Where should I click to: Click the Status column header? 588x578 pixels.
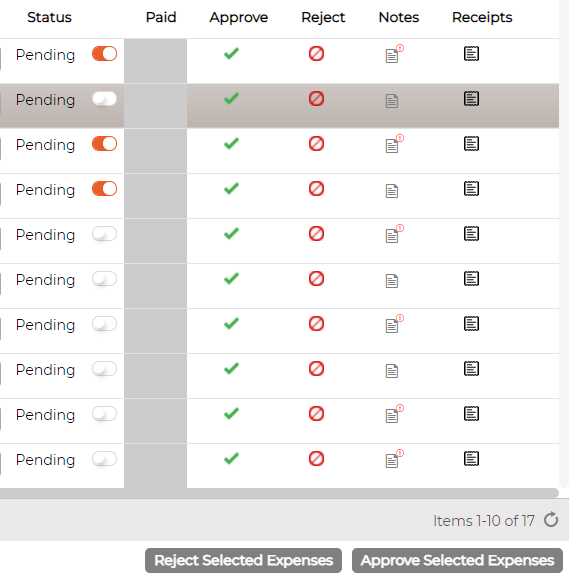pyautogui.click(x=49, y=17)
